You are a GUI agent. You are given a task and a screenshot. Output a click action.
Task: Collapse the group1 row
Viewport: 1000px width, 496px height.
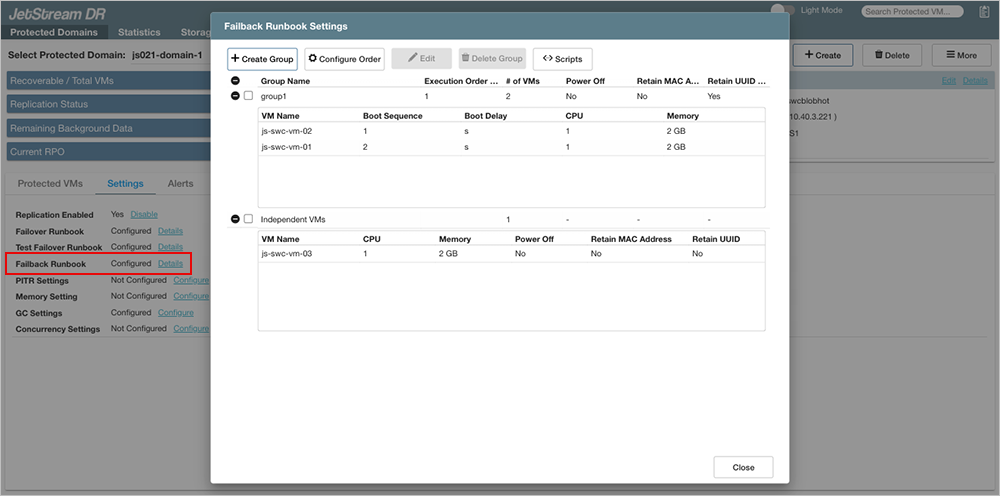(x=235, y=96)
